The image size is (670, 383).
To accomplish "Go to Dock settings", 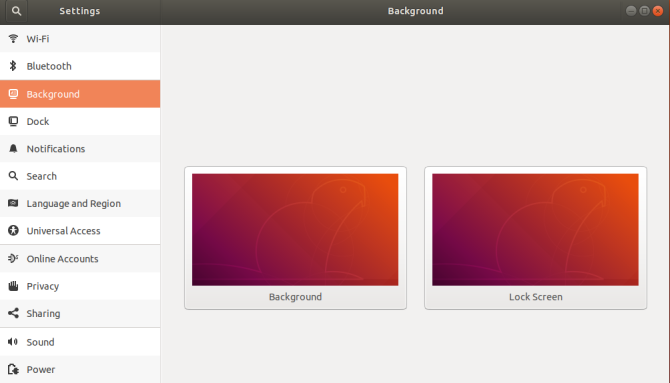I will tap(80, 121).
